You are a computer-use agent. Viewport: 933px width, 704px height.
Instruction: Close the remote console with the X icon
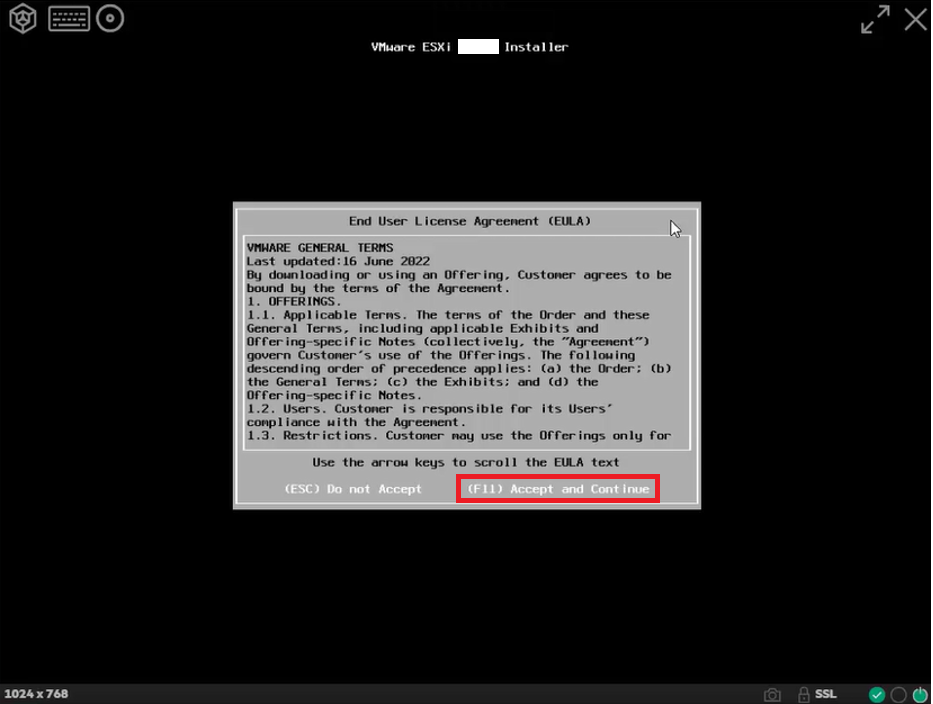click(916, 19)
